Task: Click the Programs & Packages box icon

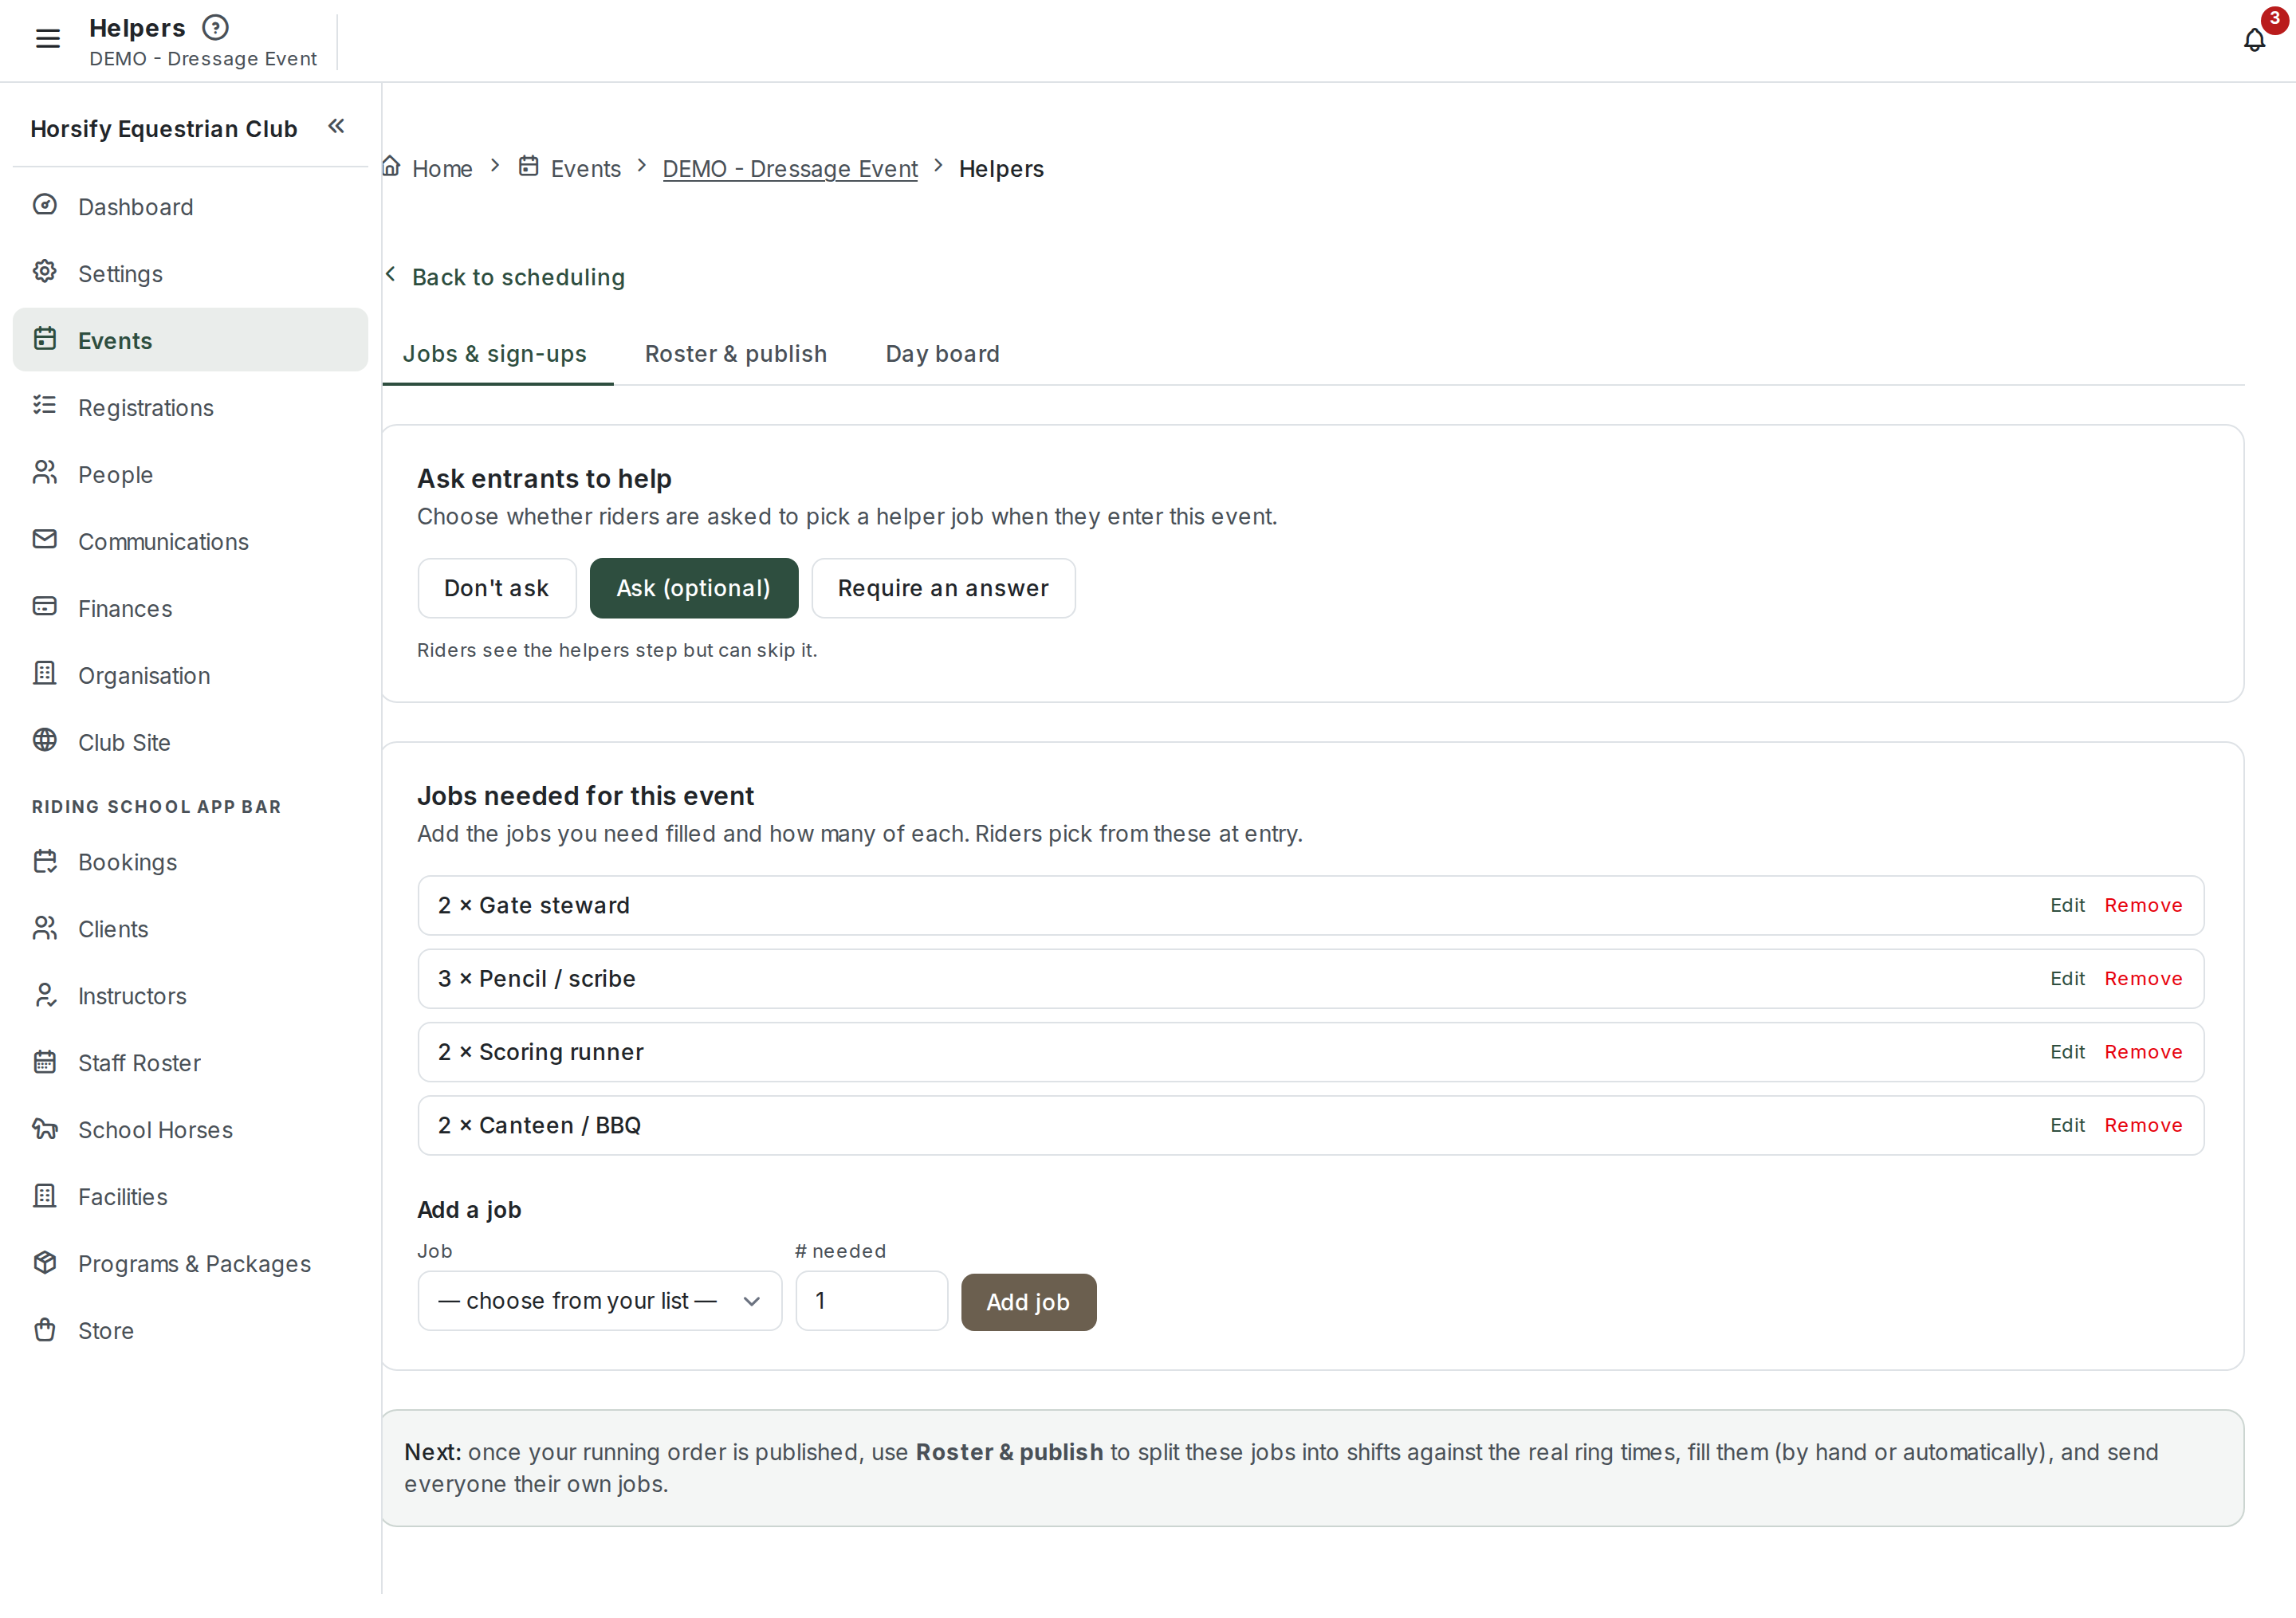Action: [x=45, y=1263]
